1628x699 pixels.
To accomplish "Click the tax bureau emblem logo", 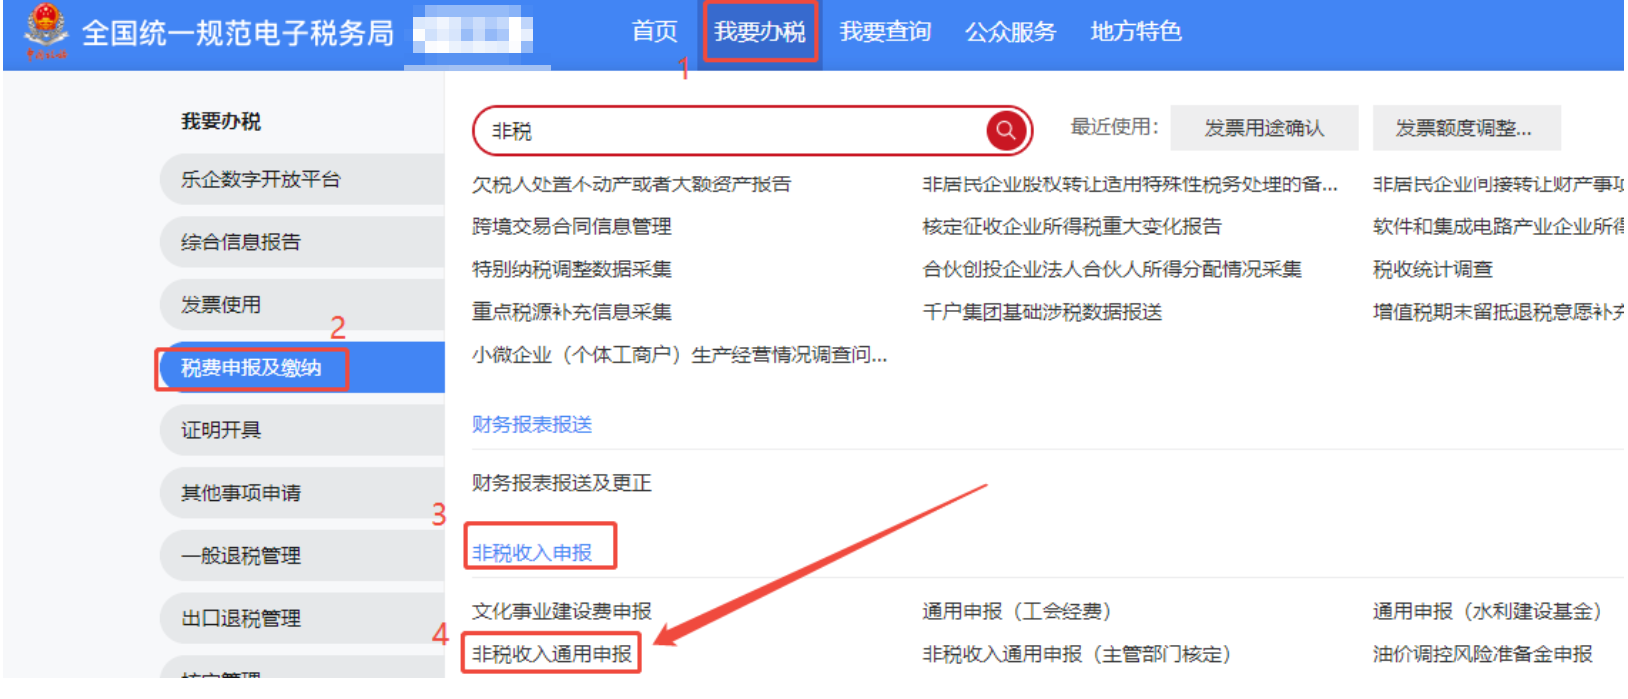I will click(x=45, y=31).
